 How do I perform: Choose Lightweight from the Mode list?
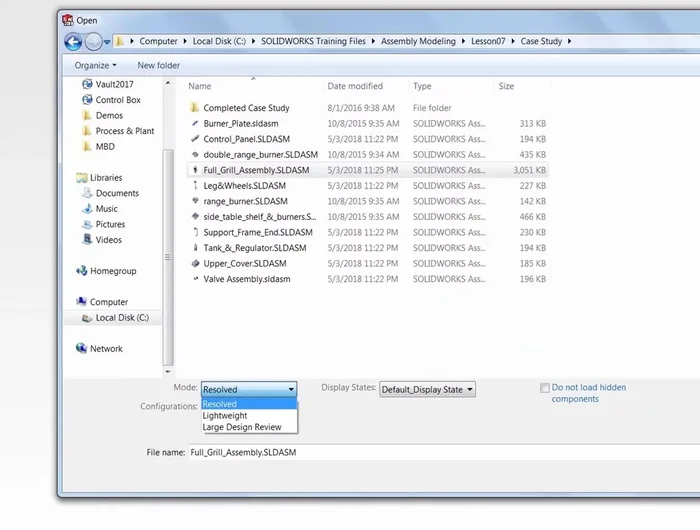225,415
